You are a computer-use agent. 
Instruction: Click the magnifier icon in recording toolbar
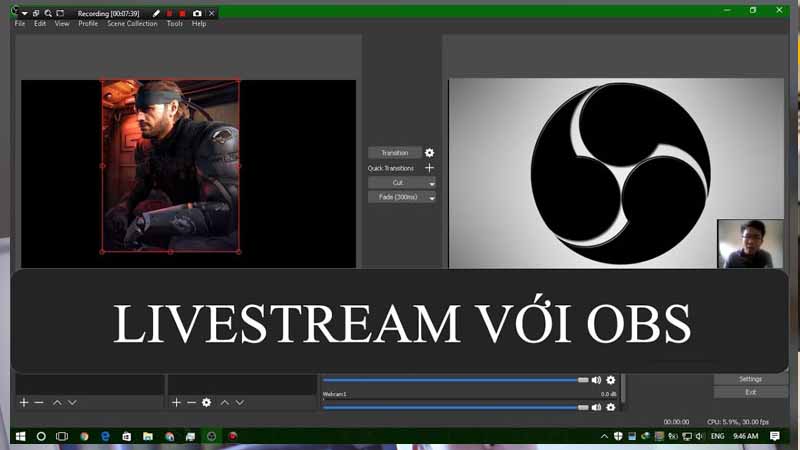[48, 13]
